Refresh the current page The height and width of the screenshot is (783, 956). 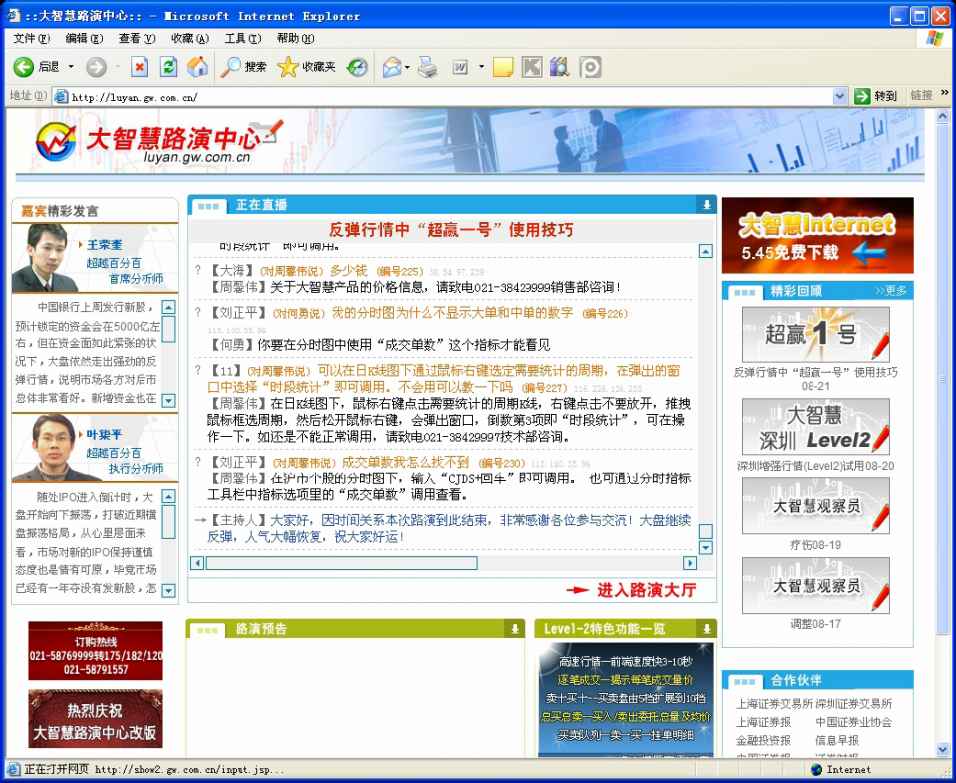point(169,66)
